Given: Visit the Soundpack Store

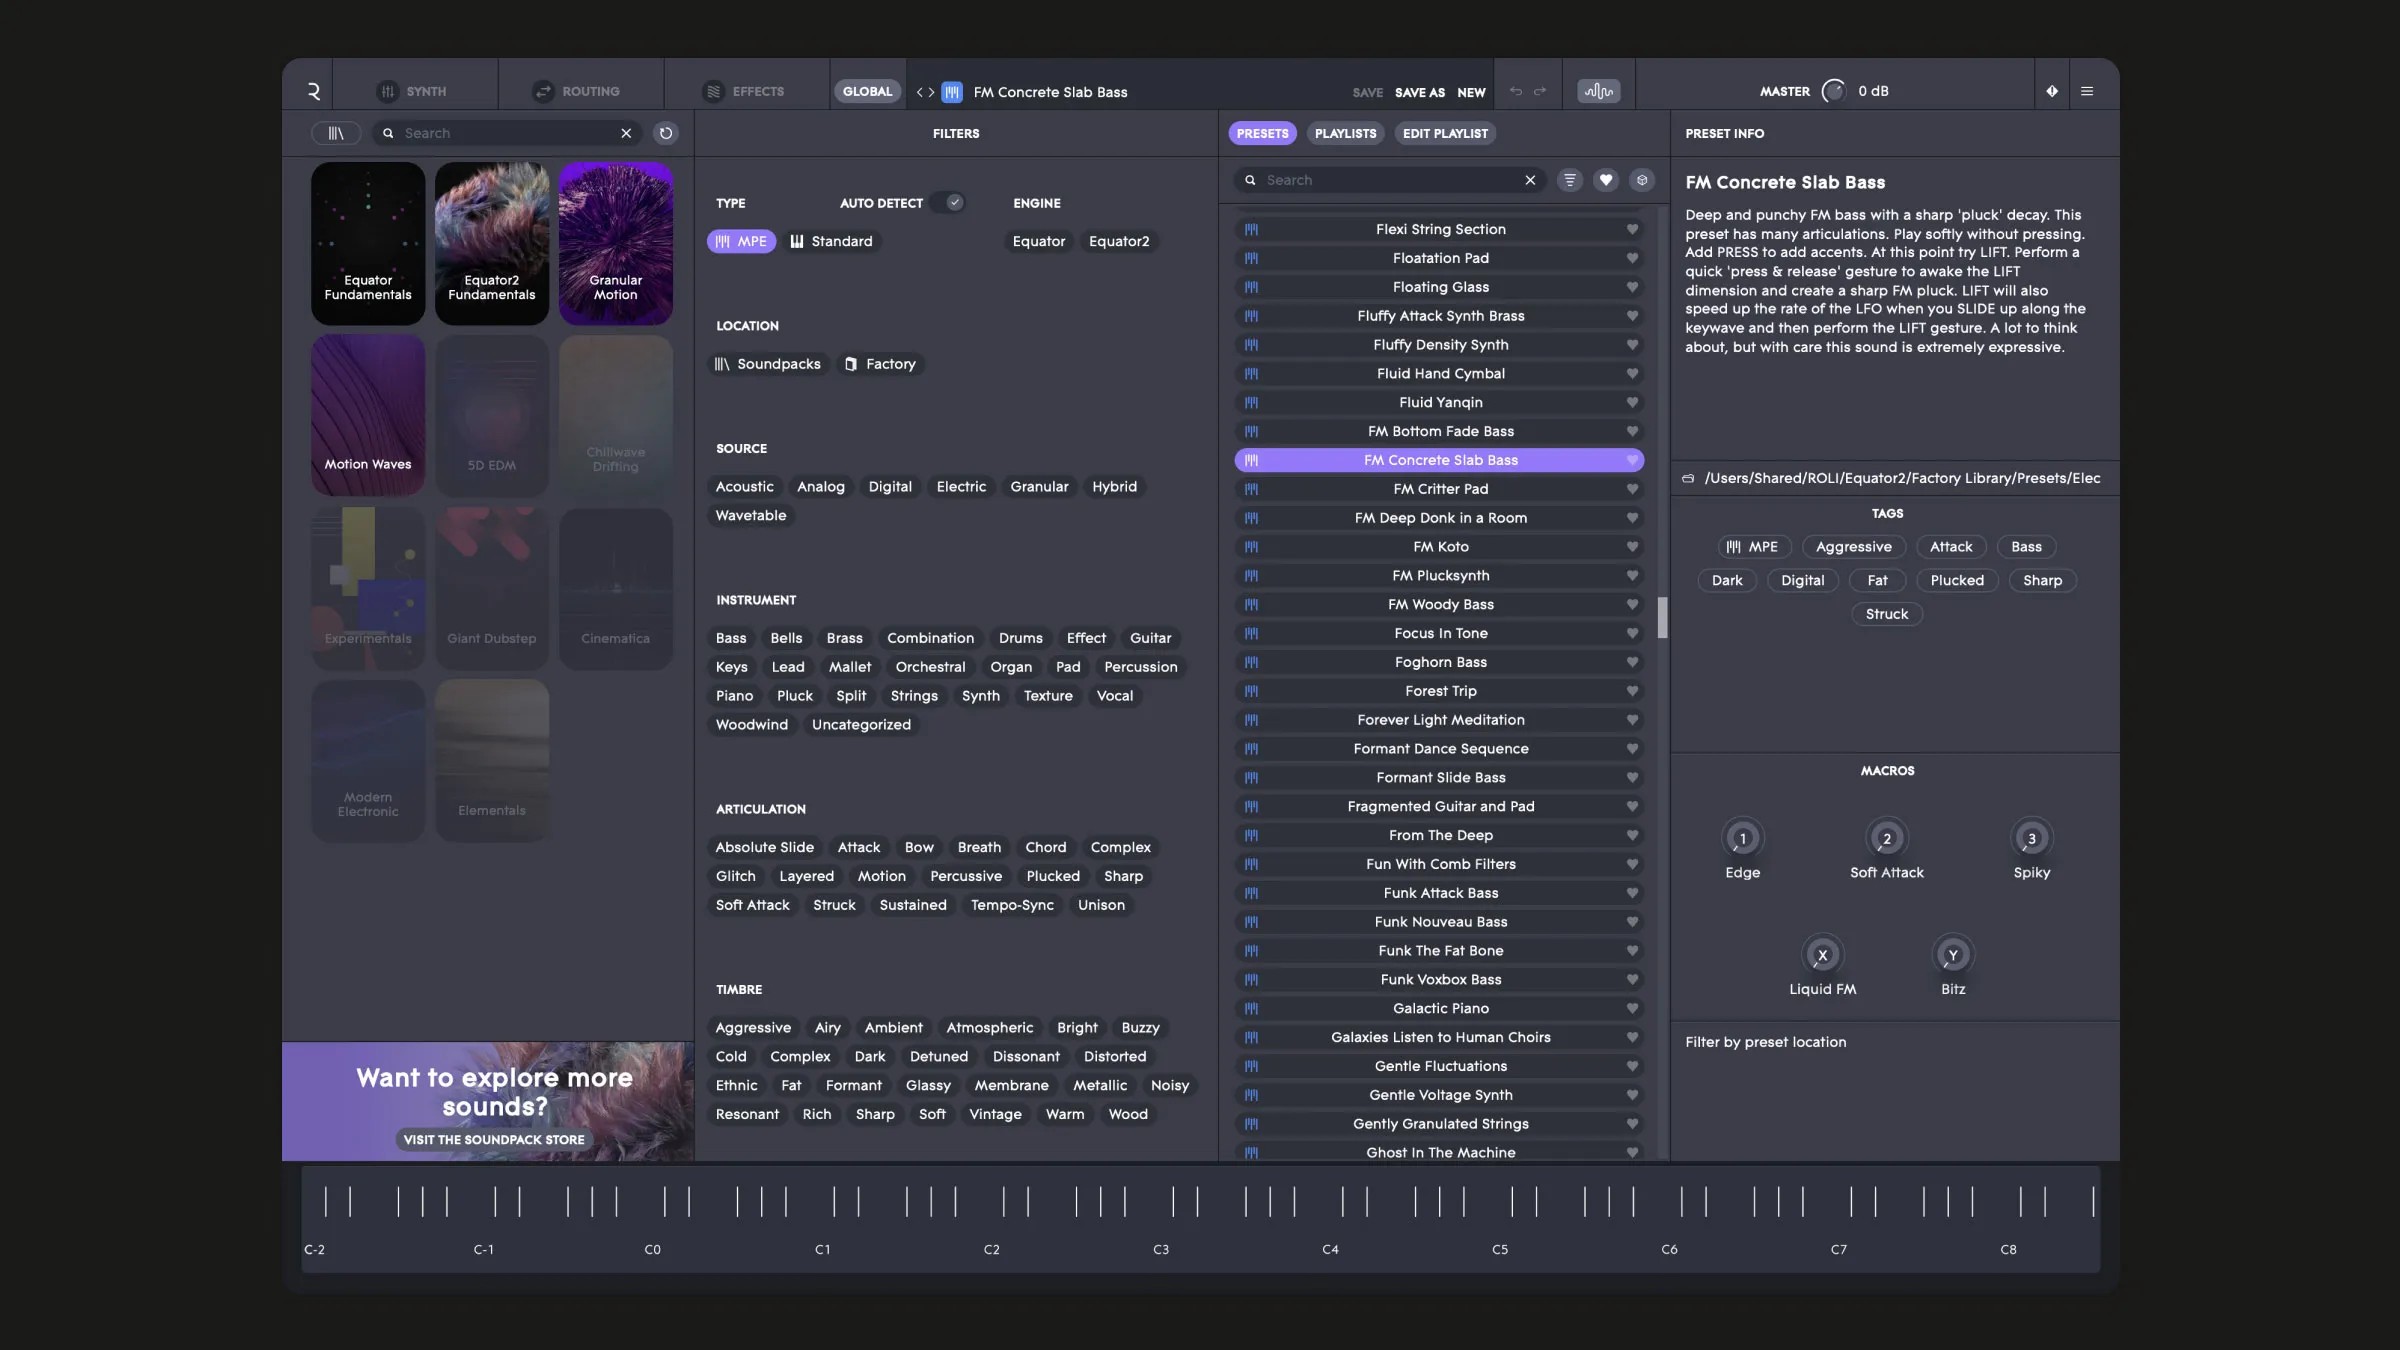Looking at the screenshot, I should [494, 1139].
